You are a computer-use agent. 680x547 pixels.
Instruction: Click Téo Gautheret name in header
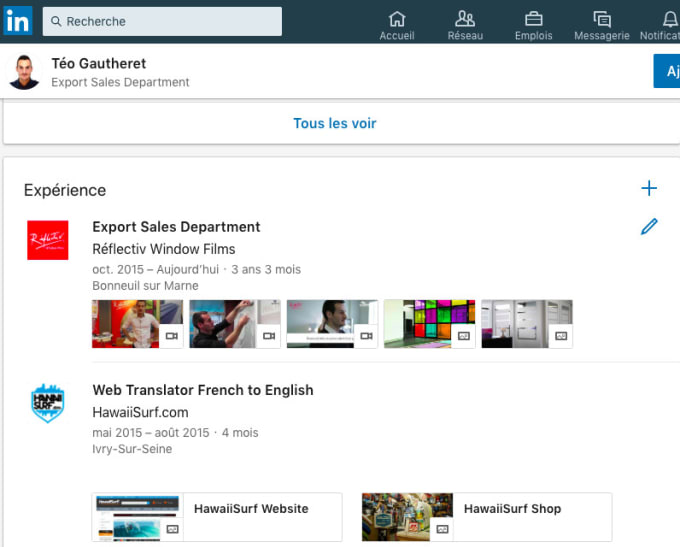click(x=99, y=63)
